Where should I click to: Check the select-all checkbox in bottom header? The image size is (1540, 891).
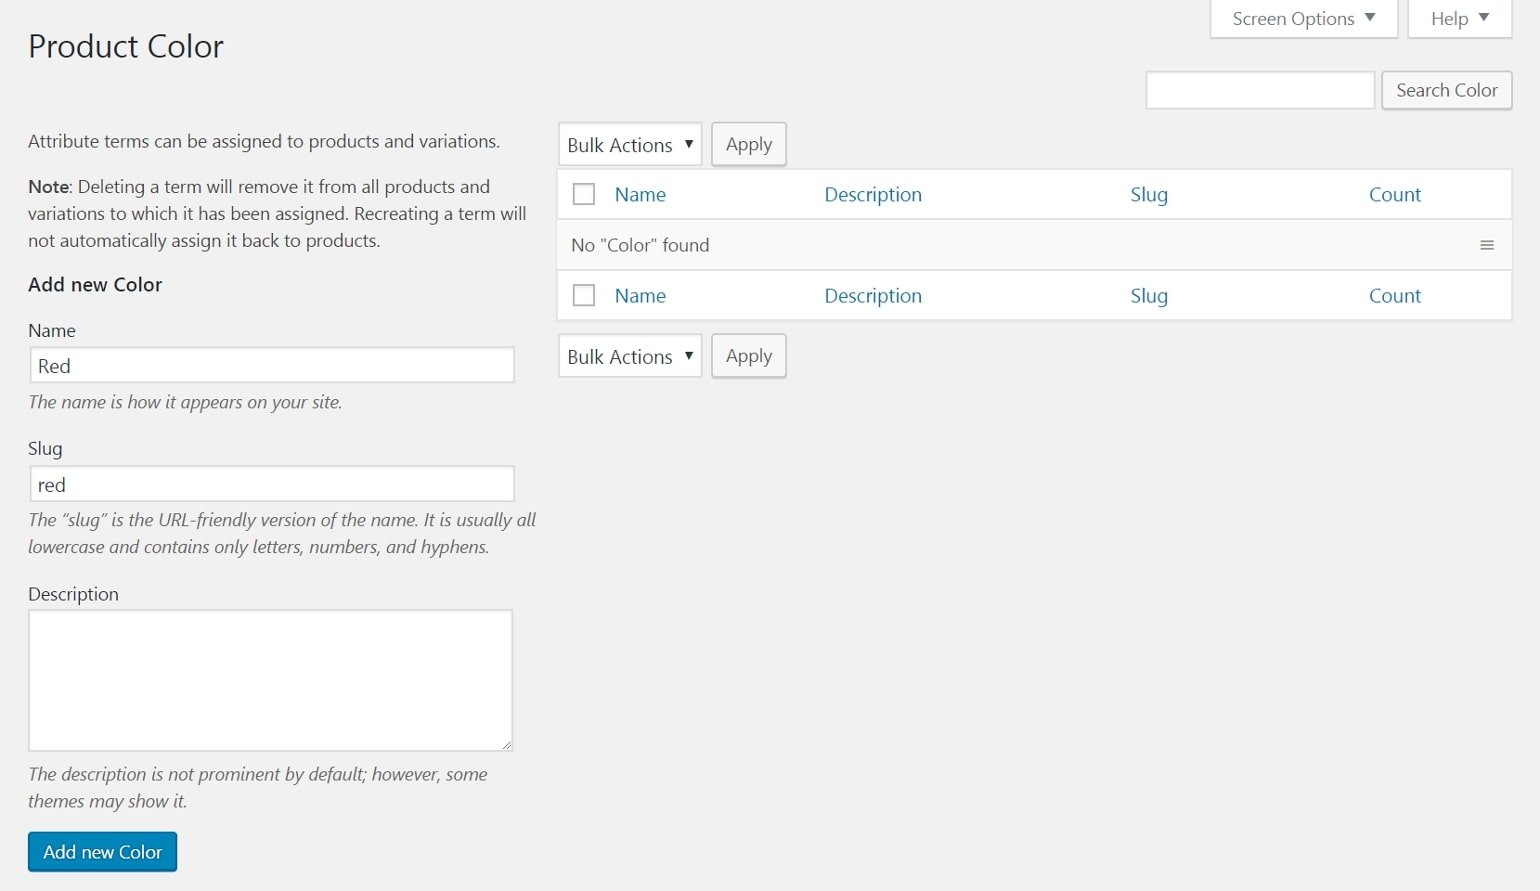tap(584, 295)
